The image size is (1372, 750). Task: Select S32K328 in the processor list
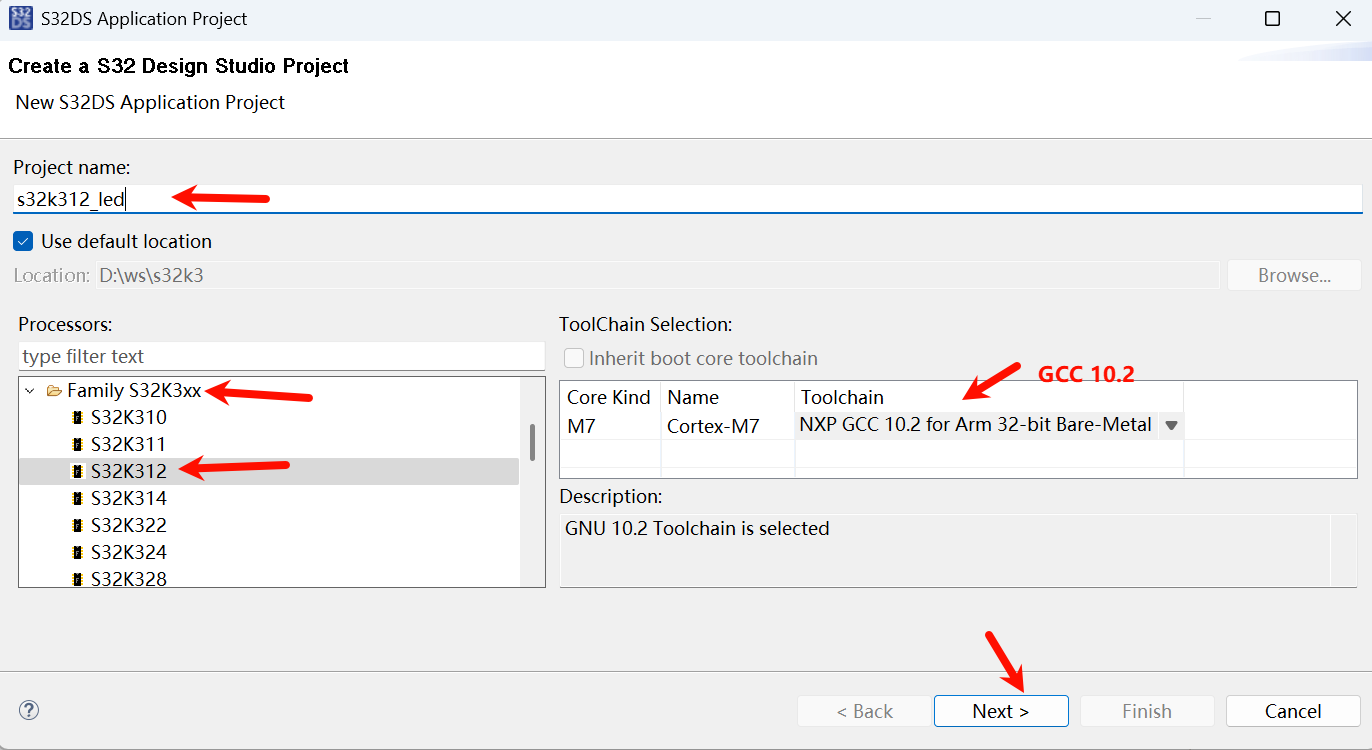128,578
